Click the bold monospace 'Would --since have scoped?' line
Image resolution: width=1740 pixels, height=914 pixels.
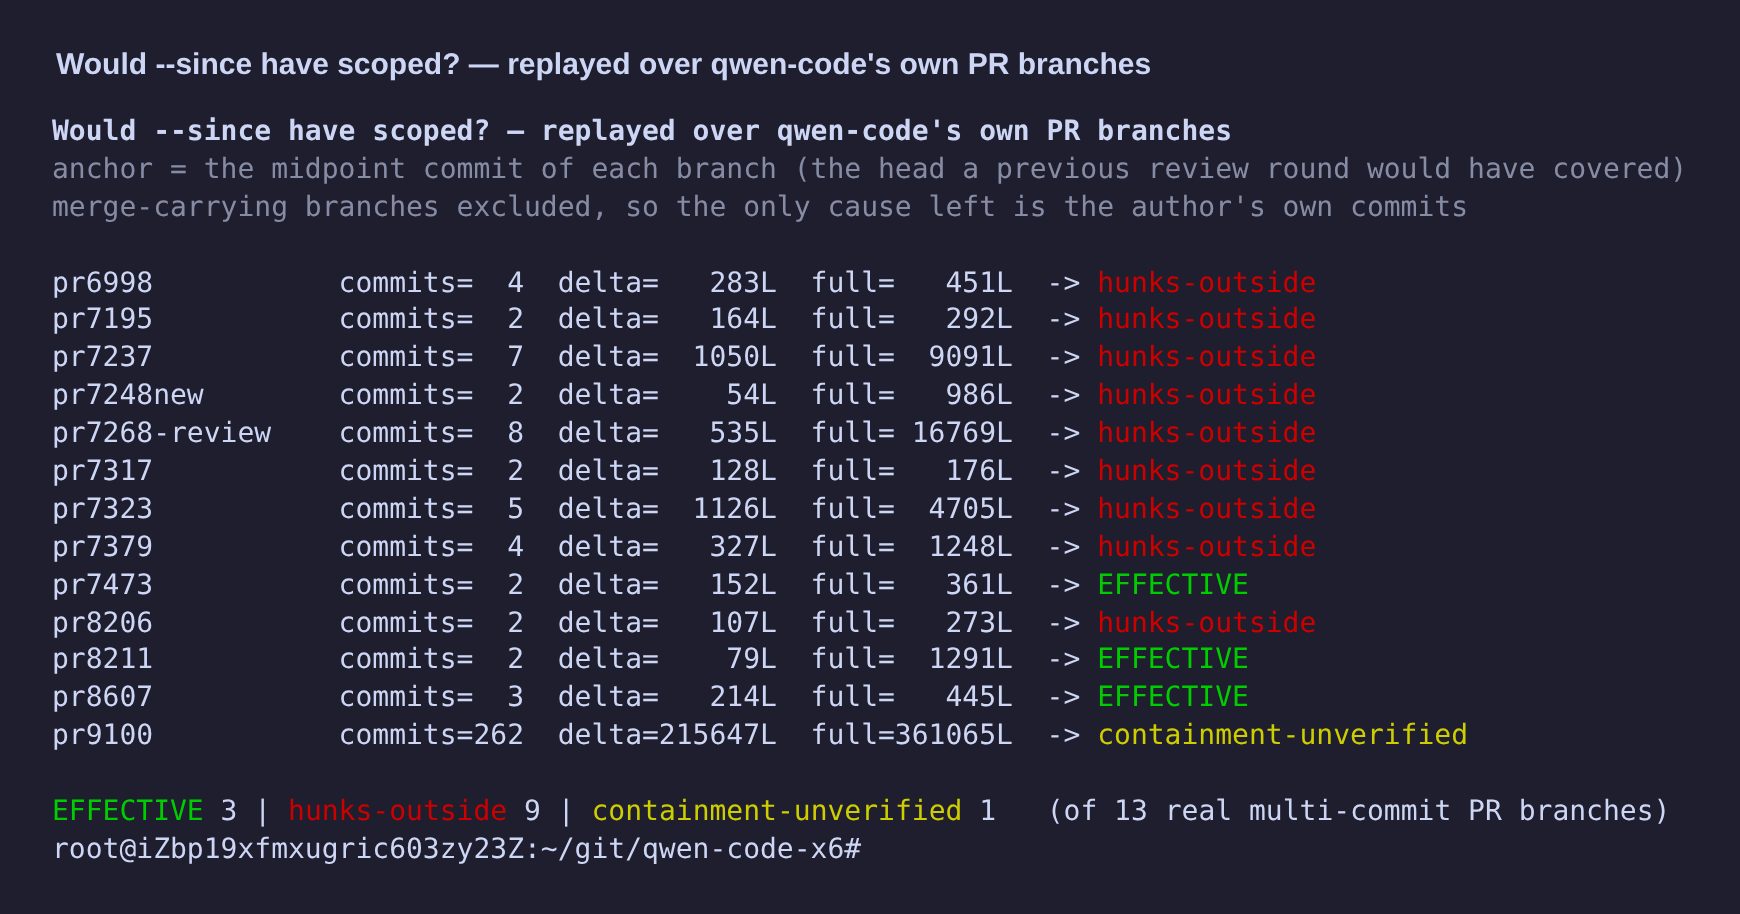pos(641,131)
